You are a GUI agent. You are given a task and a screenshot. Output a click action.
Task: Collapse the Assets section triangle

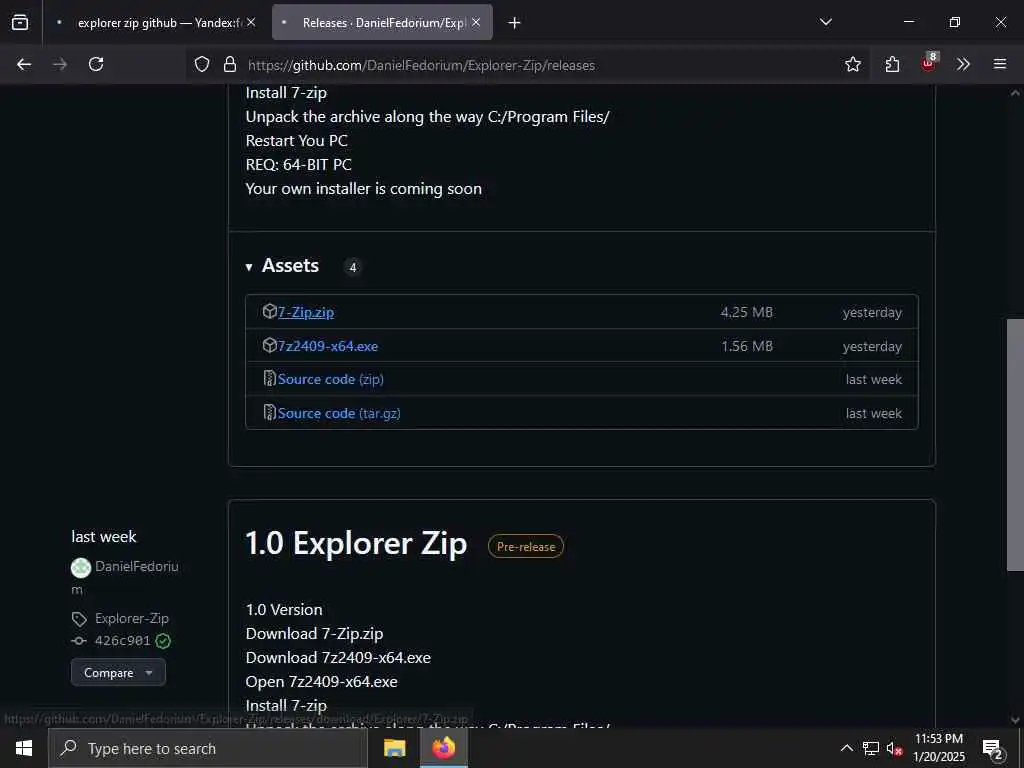click(x=249, y=267)
